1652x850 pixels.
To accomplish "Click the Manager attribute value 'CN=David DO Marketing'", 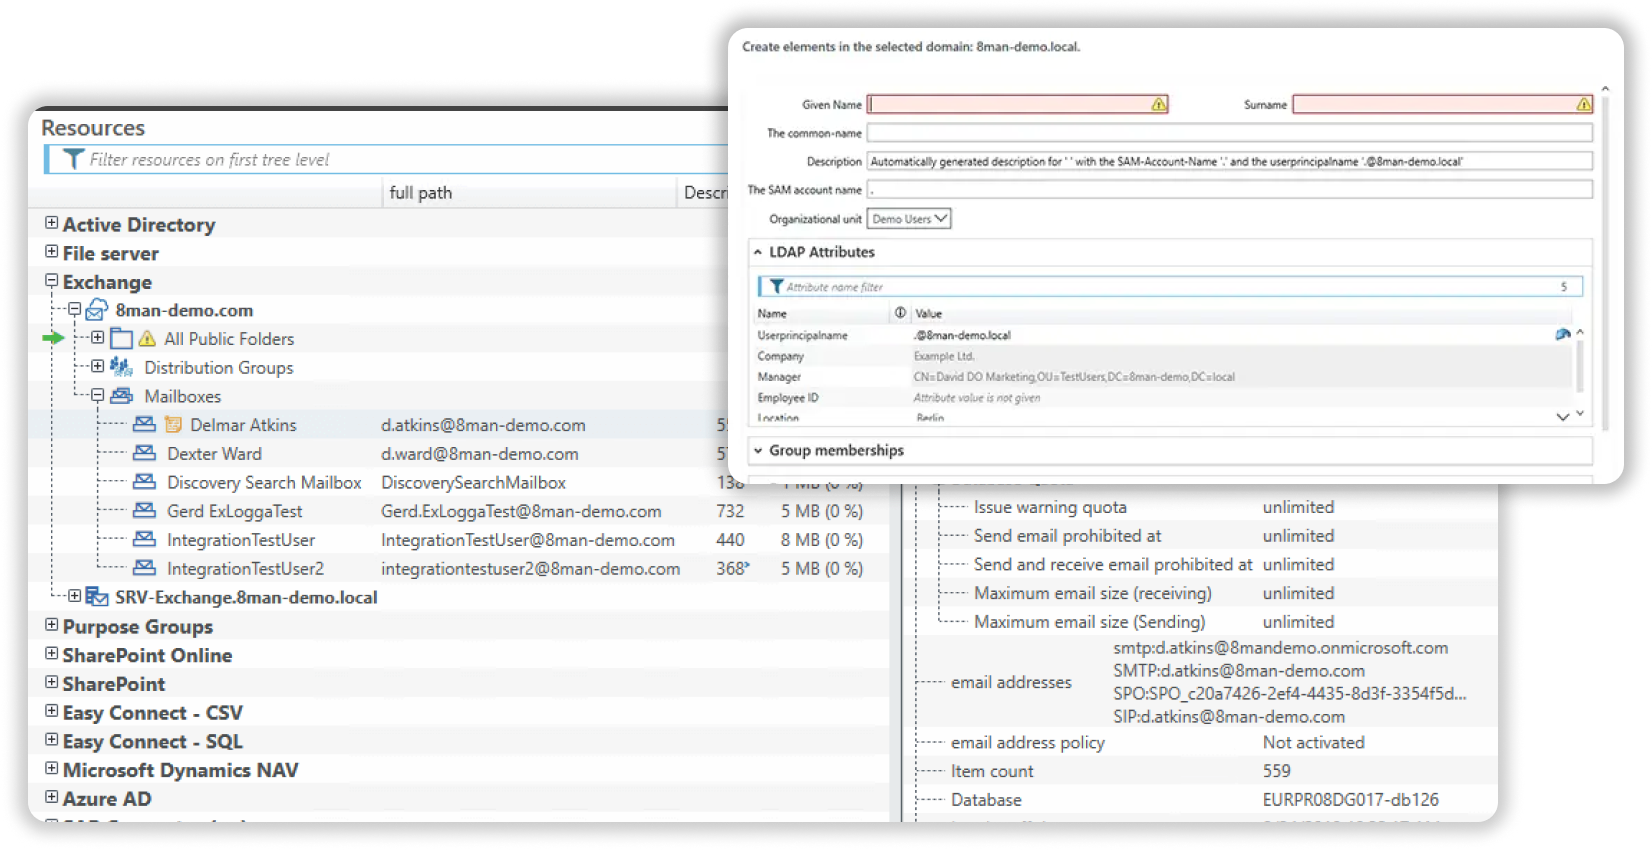I will pyautogui.click(x=1074, y=377).
